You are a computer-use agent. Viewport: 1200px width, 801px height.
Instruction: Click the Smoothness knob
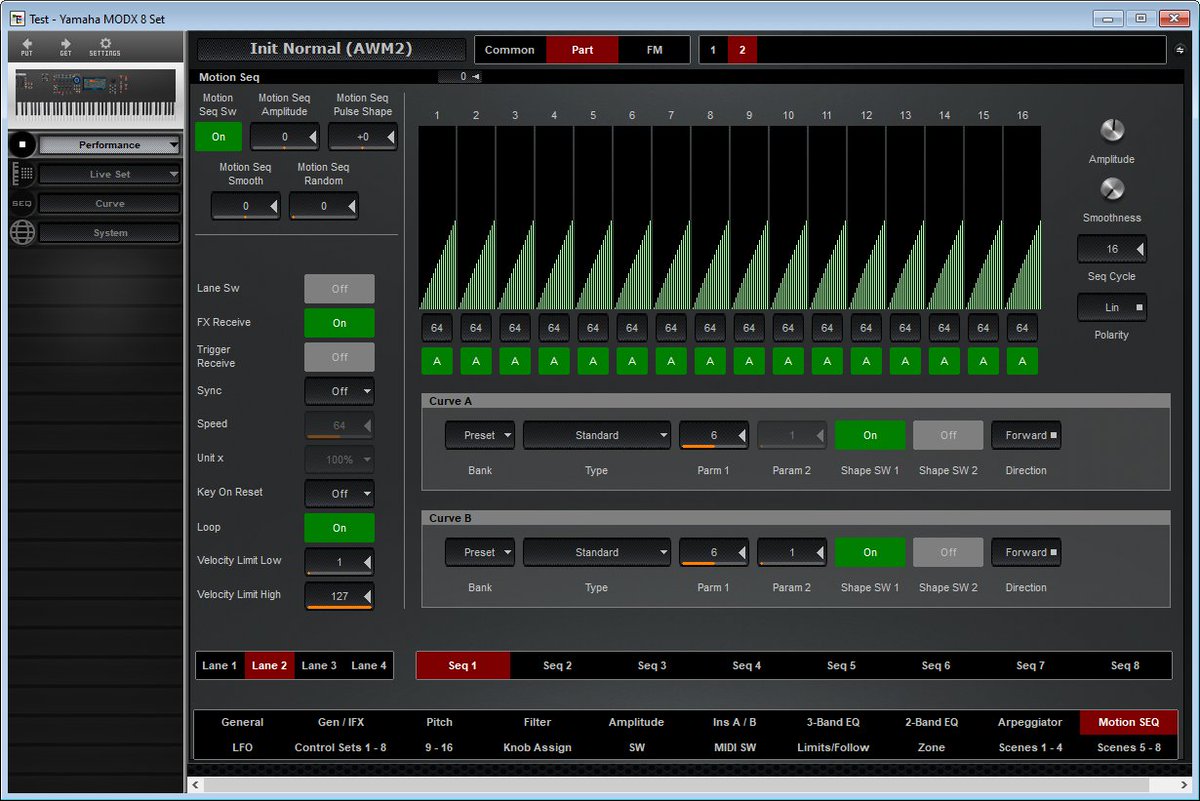1112,189
